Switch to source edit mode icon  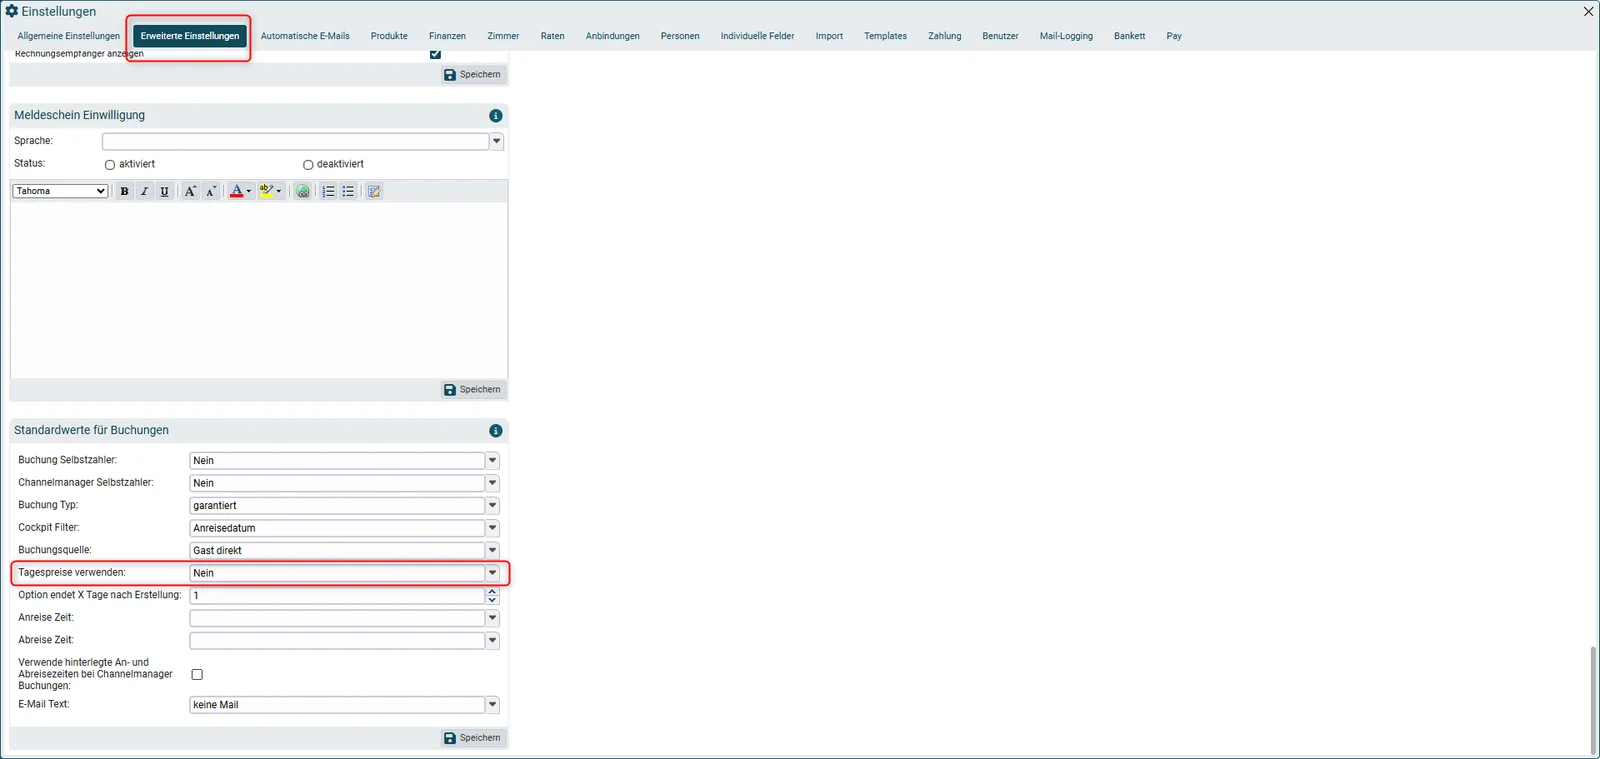(x=374, y=191)
